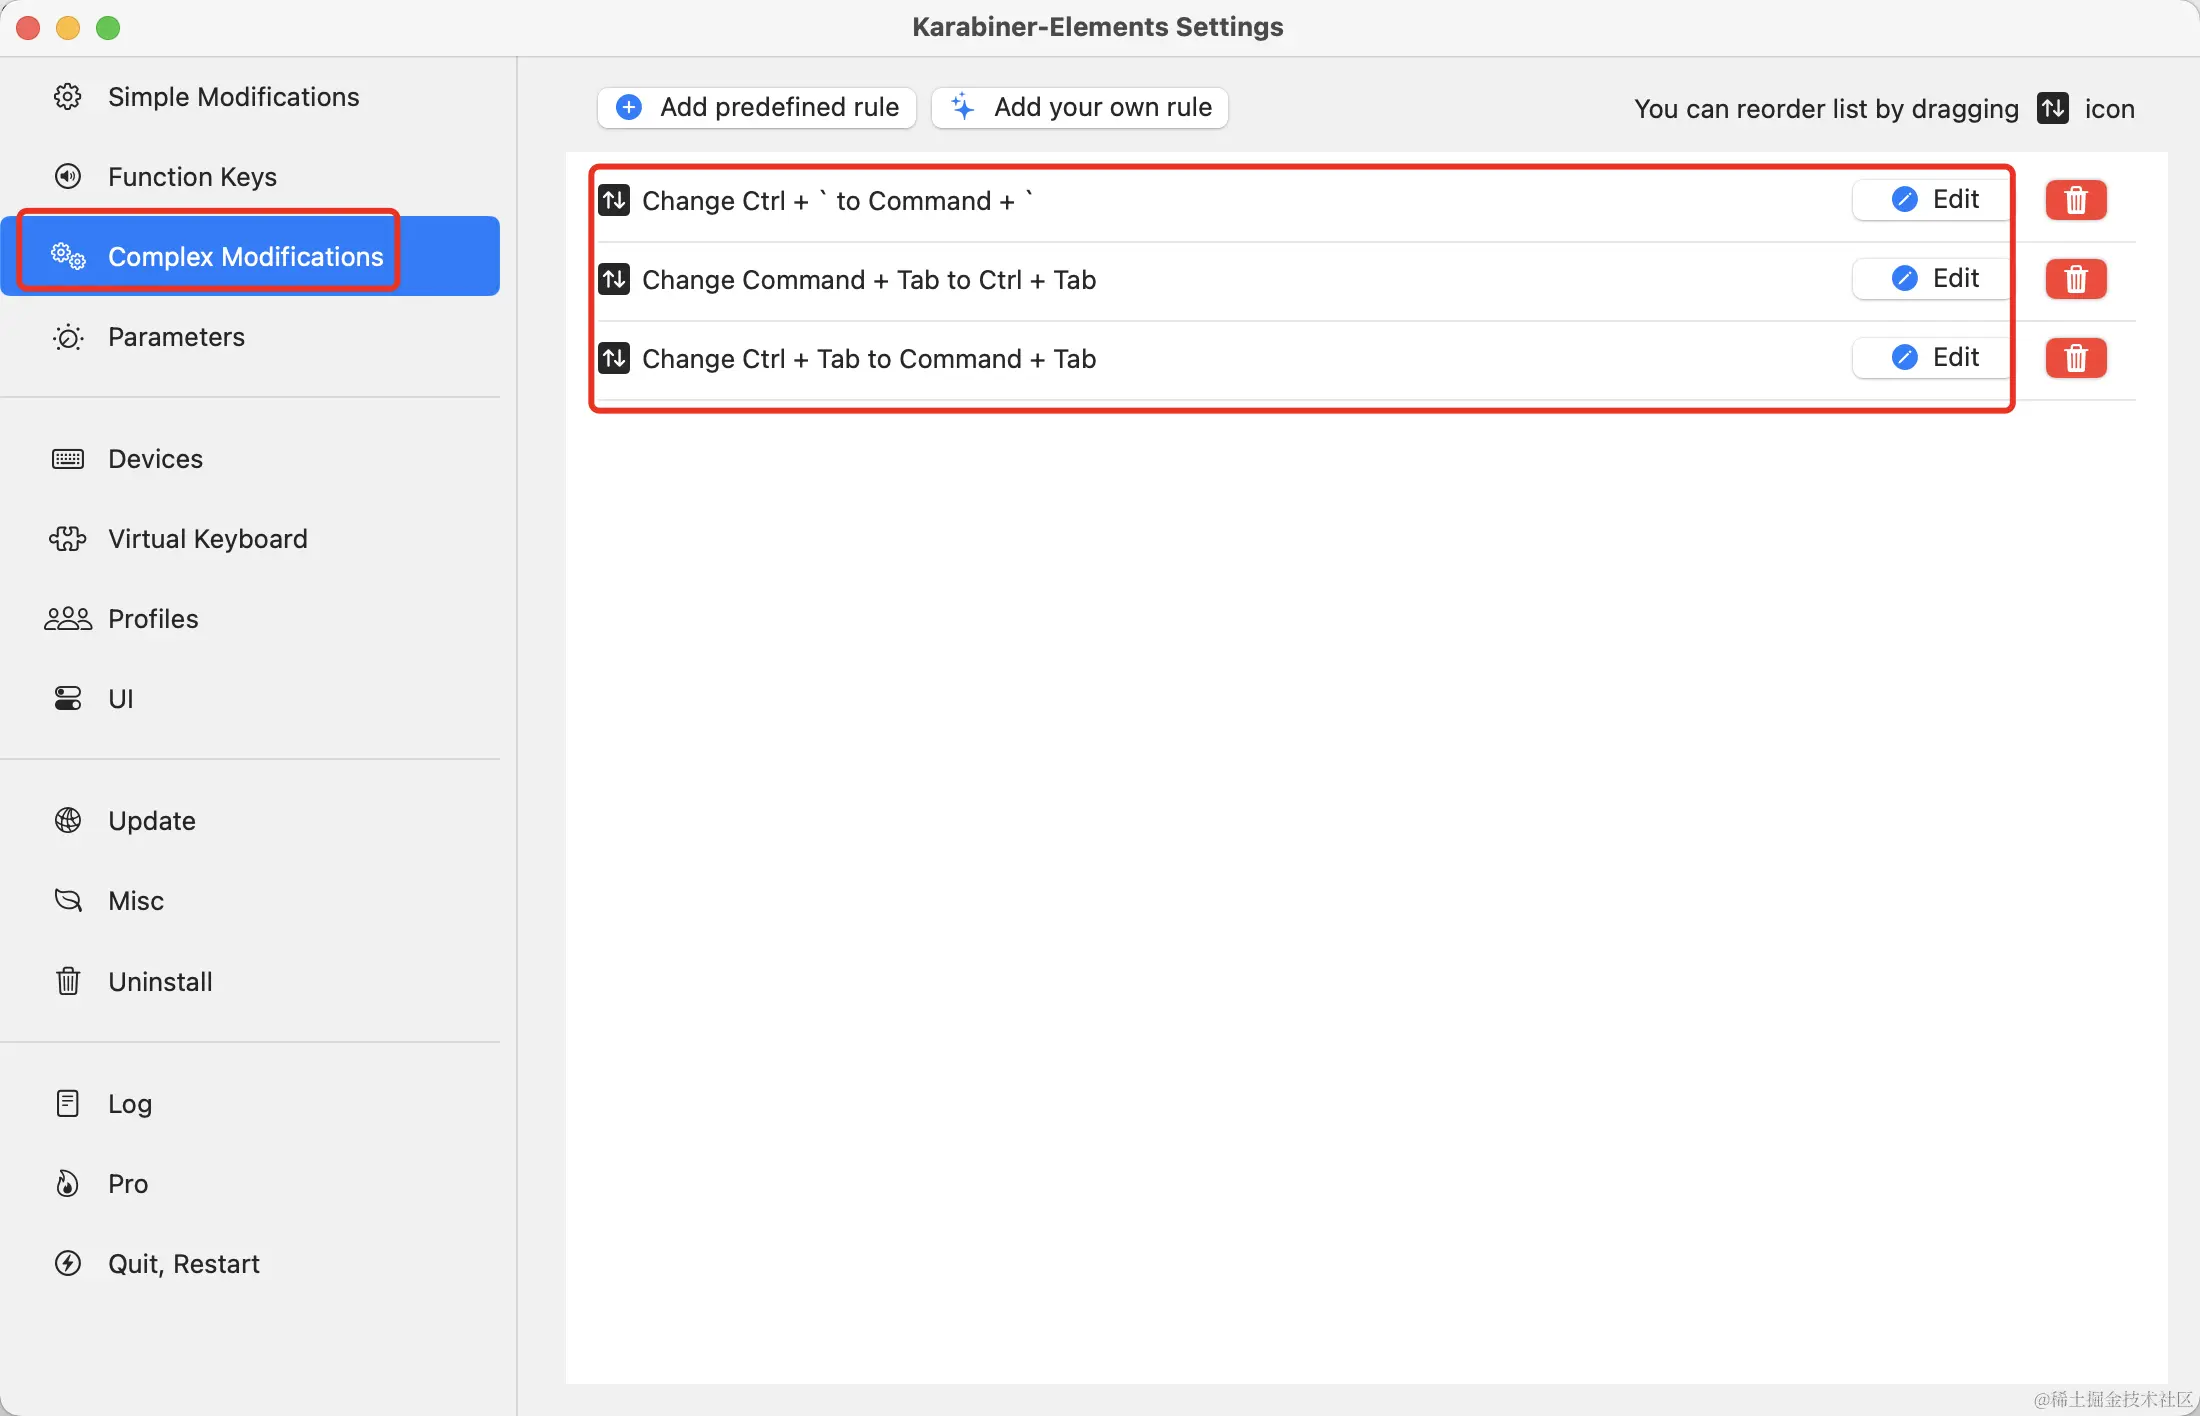Click the Karabiner-Elements Settings window title
This screenshot has height=1416, width=2200.
click(1097, 26)
